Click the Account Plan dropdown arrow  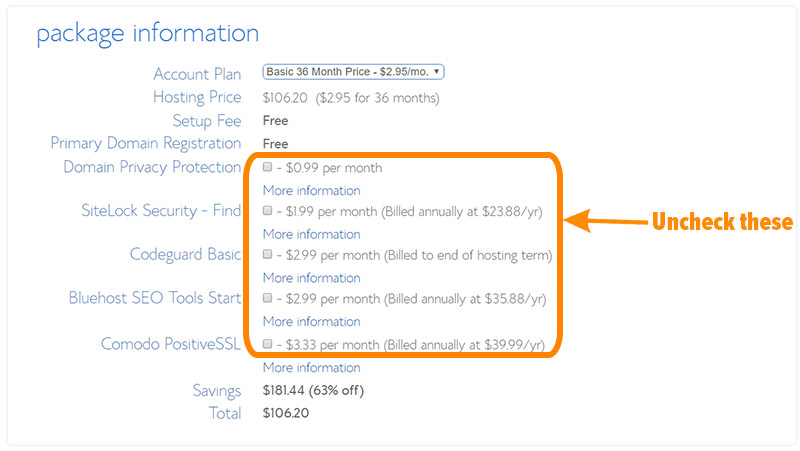(x=437, y=72)
